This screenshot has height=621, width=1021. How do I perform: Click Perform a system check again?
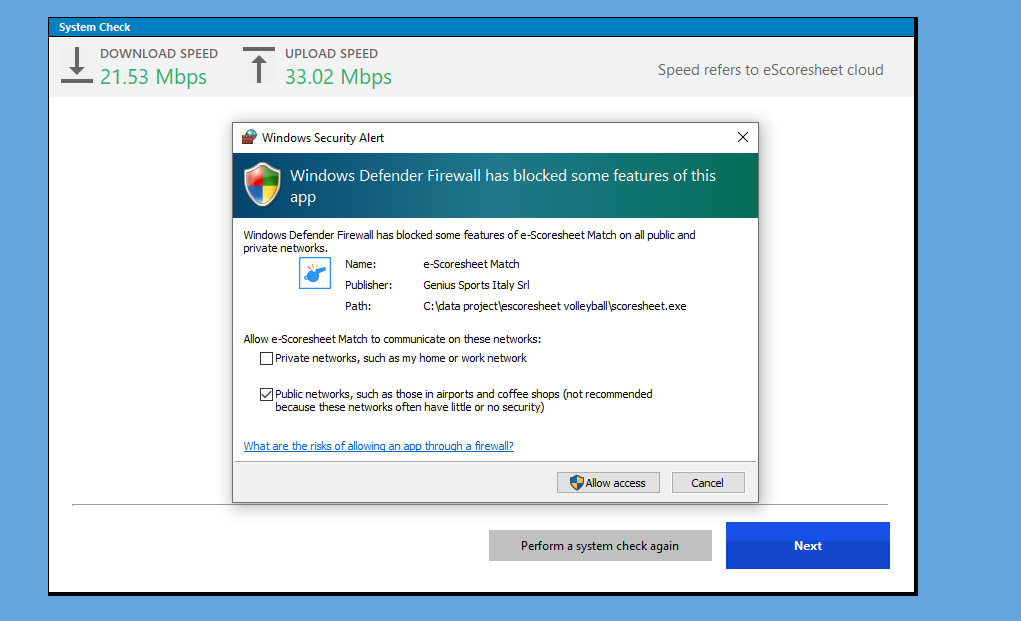click(x=600, y=545)
